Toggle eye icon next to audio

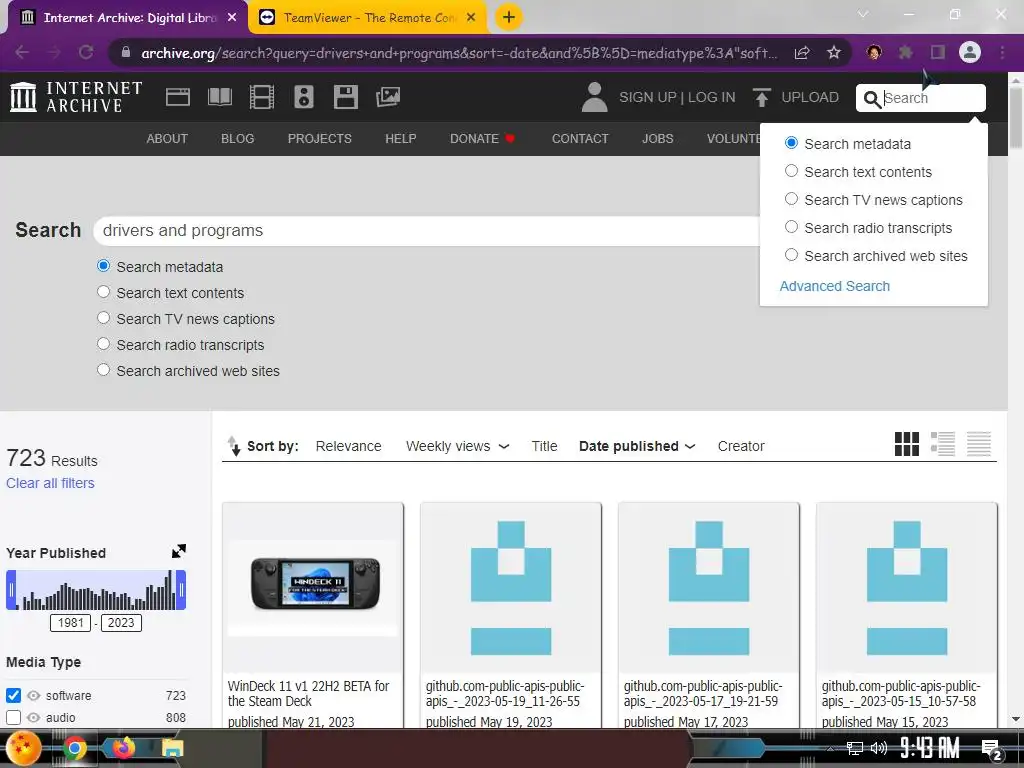click(x=33, y=718)
